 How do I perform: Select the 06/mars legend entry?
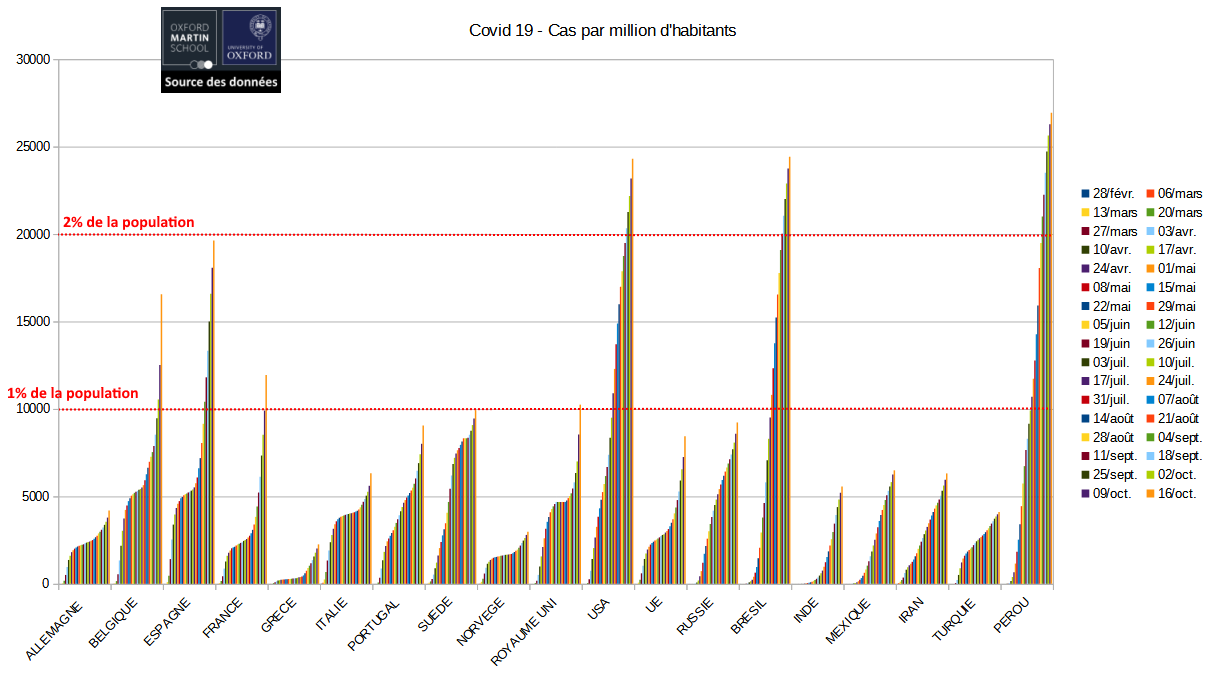click(1180, 194)
